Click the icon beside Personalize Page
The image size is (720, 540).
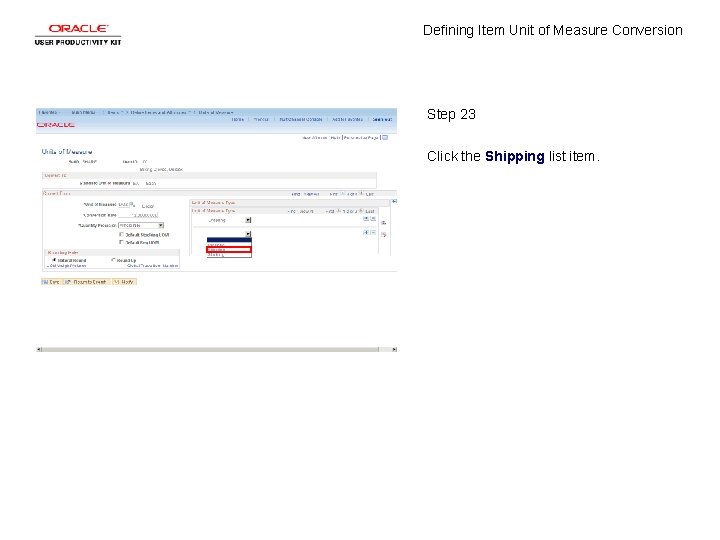pos(385,137)
